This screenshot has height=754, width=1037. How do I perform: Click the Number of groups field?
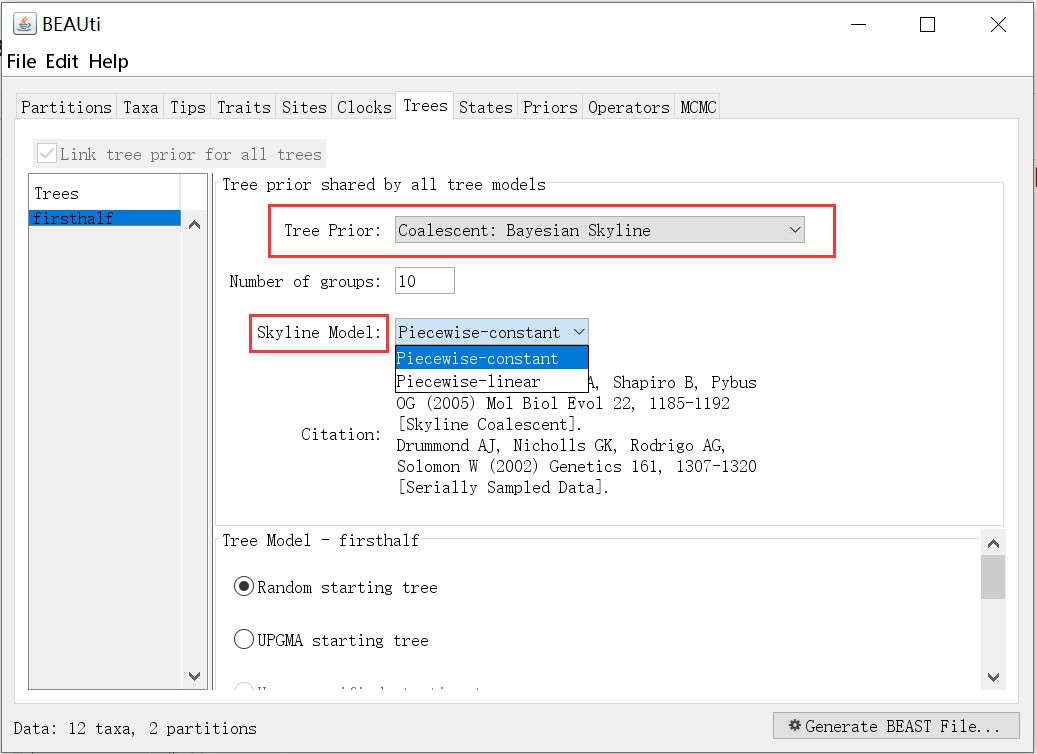(x=425, y=280)
